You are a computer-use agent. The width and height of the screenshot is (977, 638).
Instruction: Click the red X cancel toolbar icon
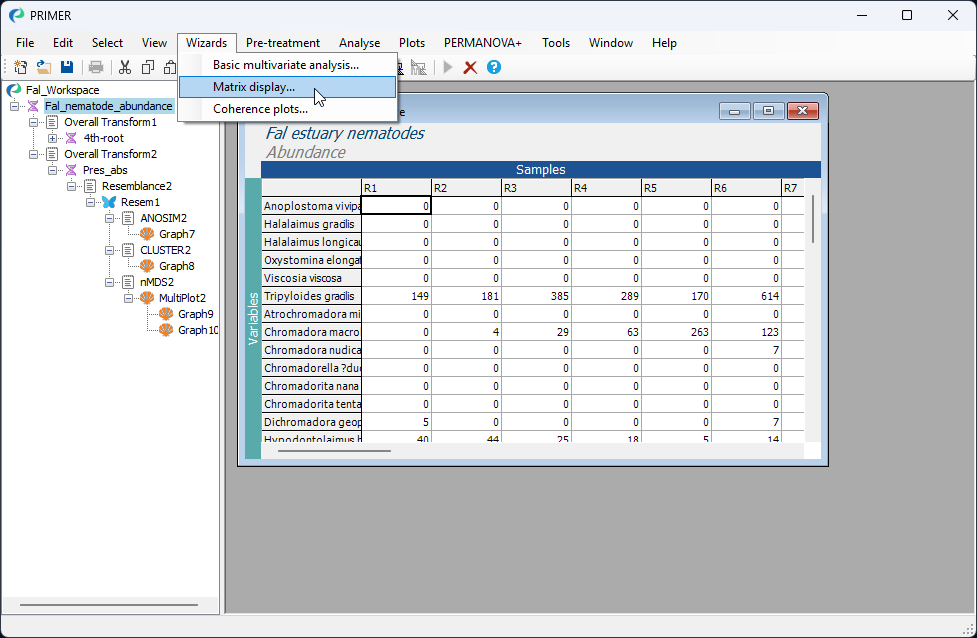(x=470, y=67)
